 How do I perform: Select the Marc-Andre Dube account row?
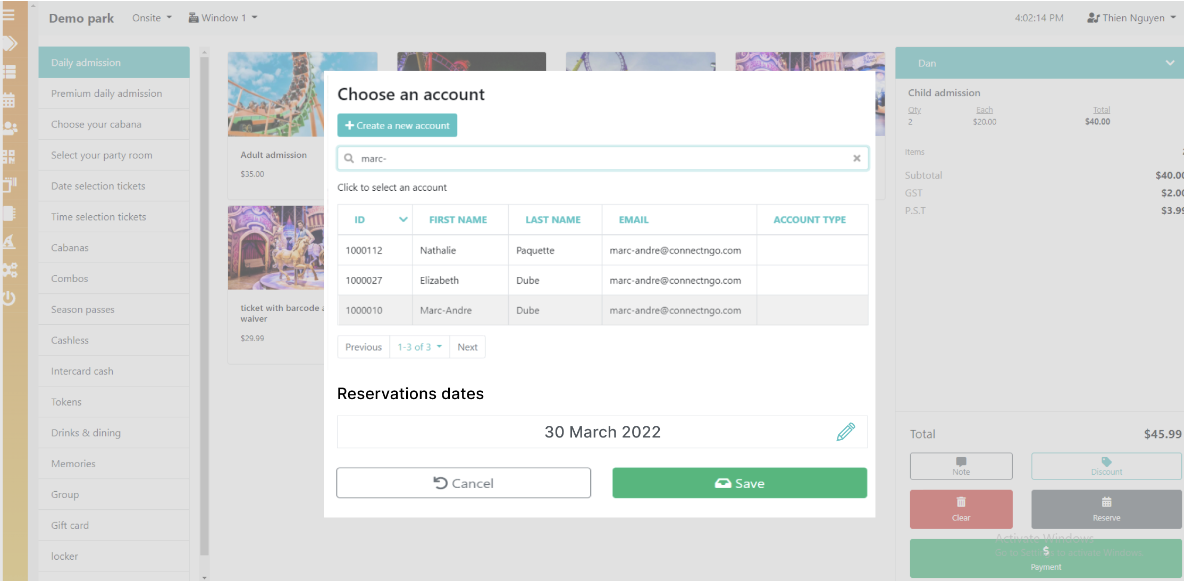602,310
